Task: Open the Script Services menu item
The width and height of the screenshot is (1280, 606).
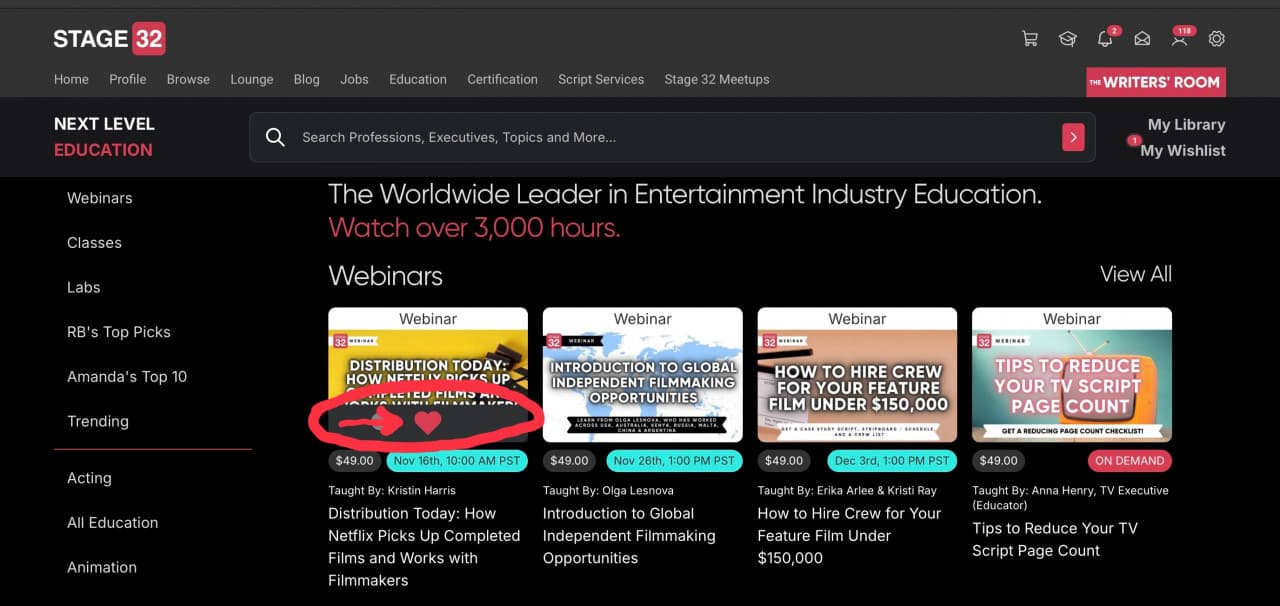Action: click(x=601, y=79)
